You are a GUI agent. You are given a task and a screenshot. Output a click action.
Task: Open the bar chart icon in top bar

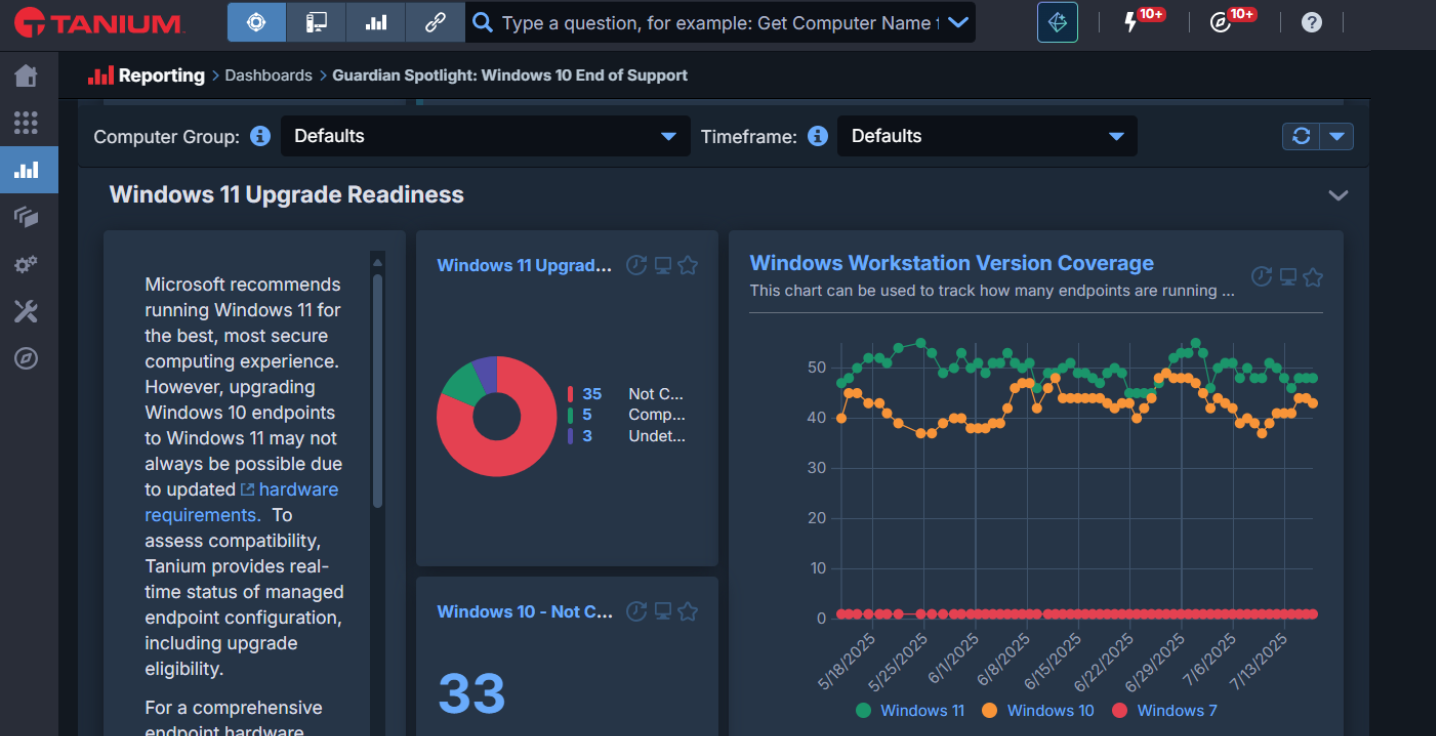(x=376, y=22)
